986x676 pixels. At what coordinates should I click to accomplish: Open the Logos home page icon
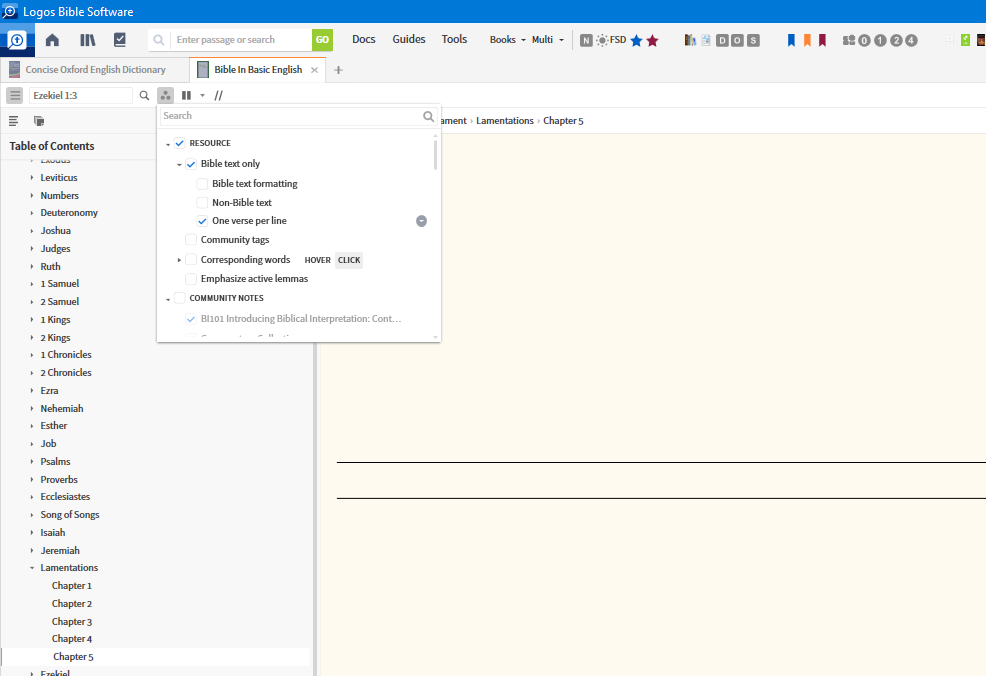click(x=52, y=40)
